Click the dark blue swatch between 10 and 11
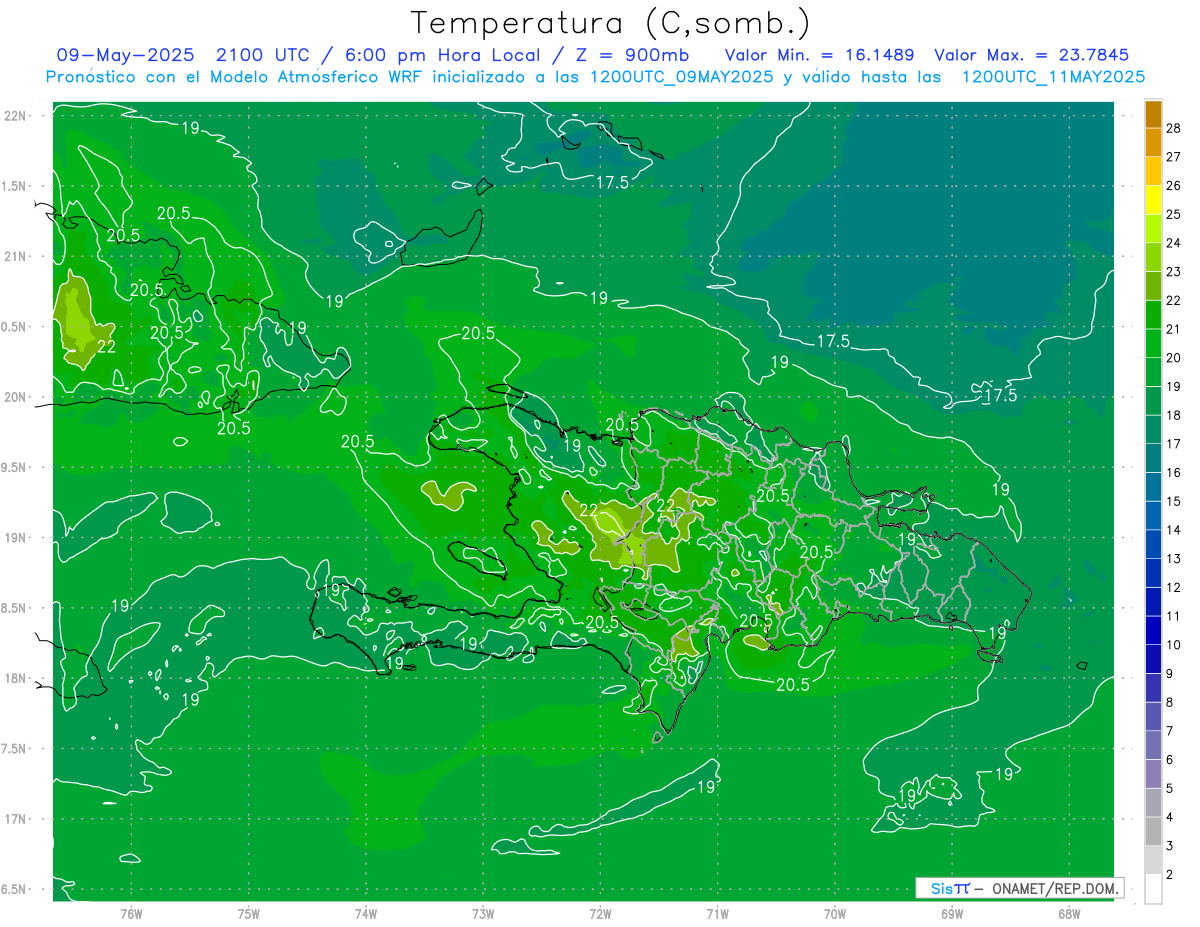Screen dimensions: 1200x927 tap(1153, 630)
